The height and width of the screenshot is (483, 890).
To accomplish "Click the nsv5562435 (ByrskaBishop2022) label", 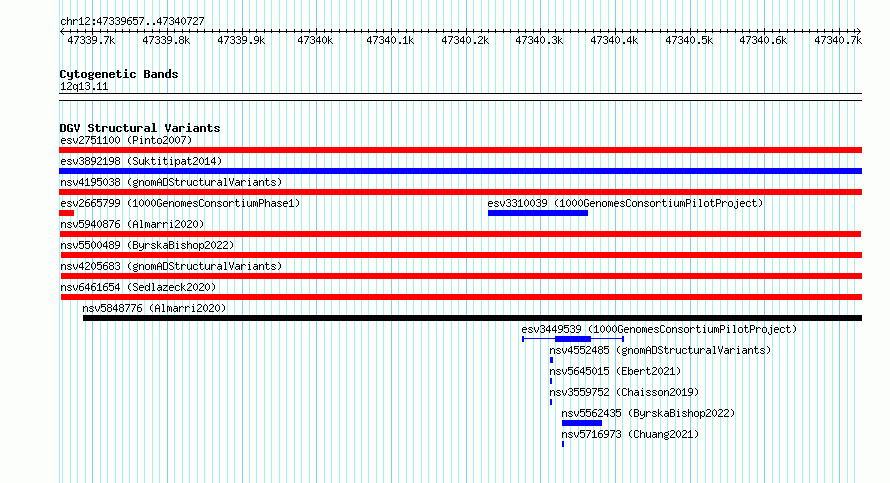I will (648, 413).
